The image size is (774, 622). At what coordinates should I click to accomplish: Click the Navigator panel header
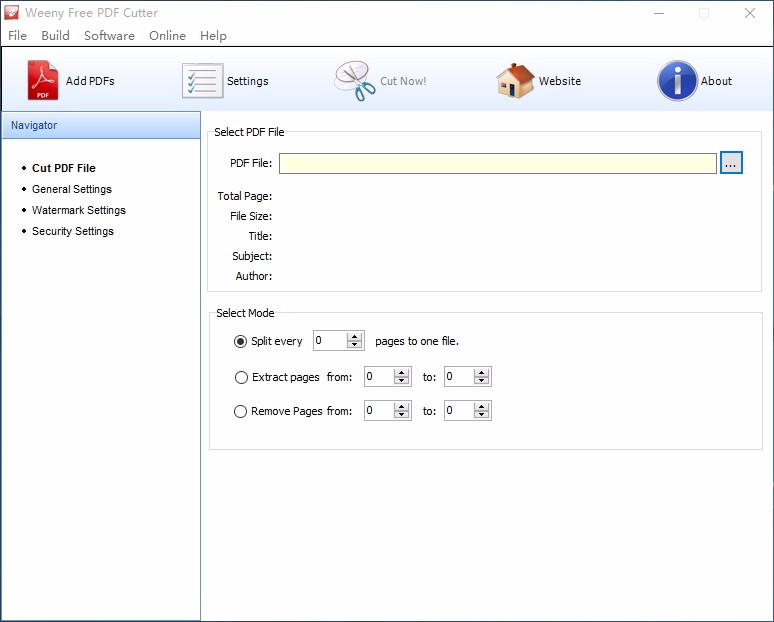pos(101,125)
